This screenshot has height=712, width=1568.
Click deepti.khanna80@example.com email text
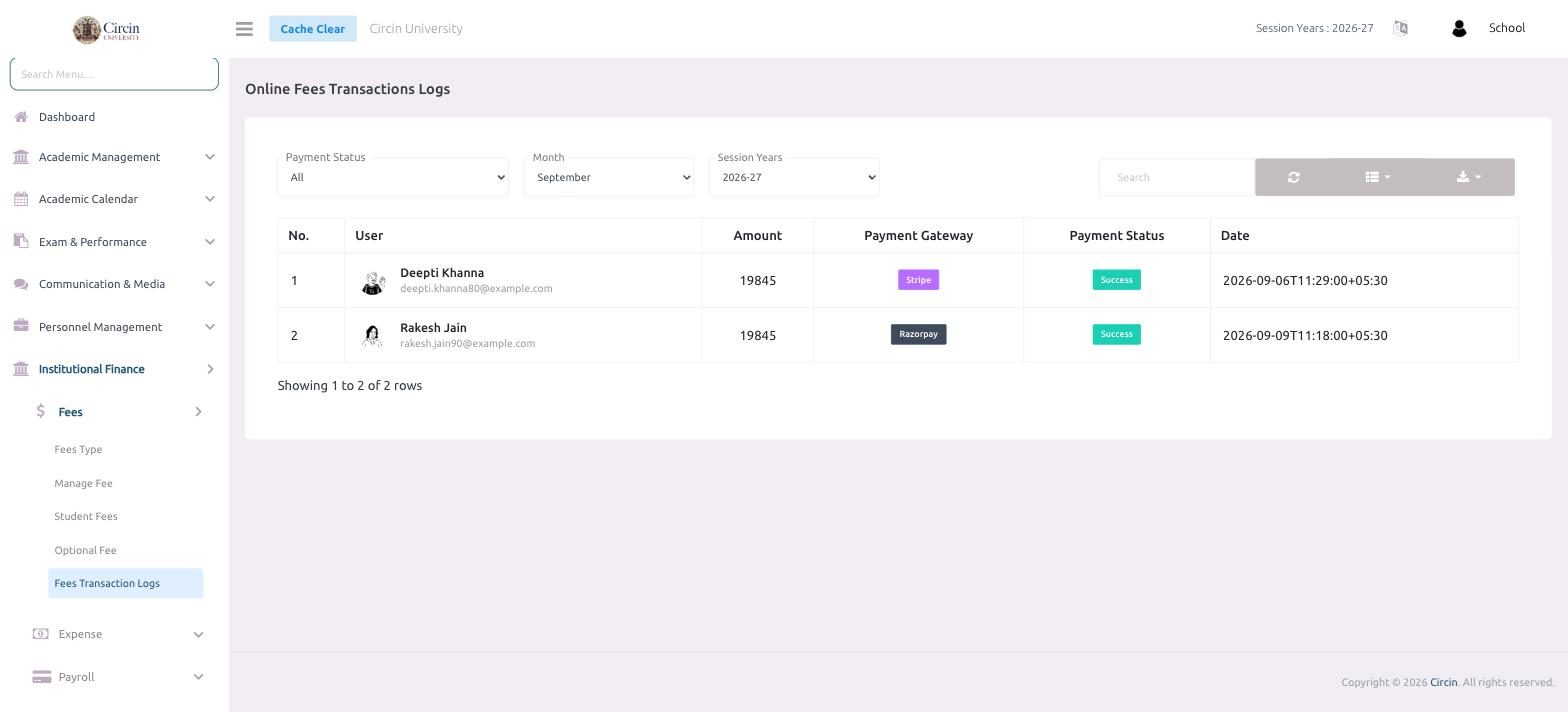[476, 289]
